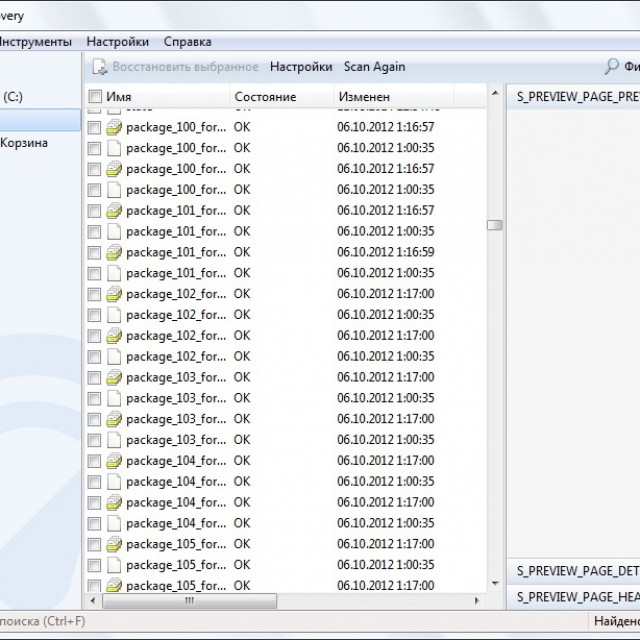
Task: Click file icon of first package_102_for row
Action: [x=113, y=294]
